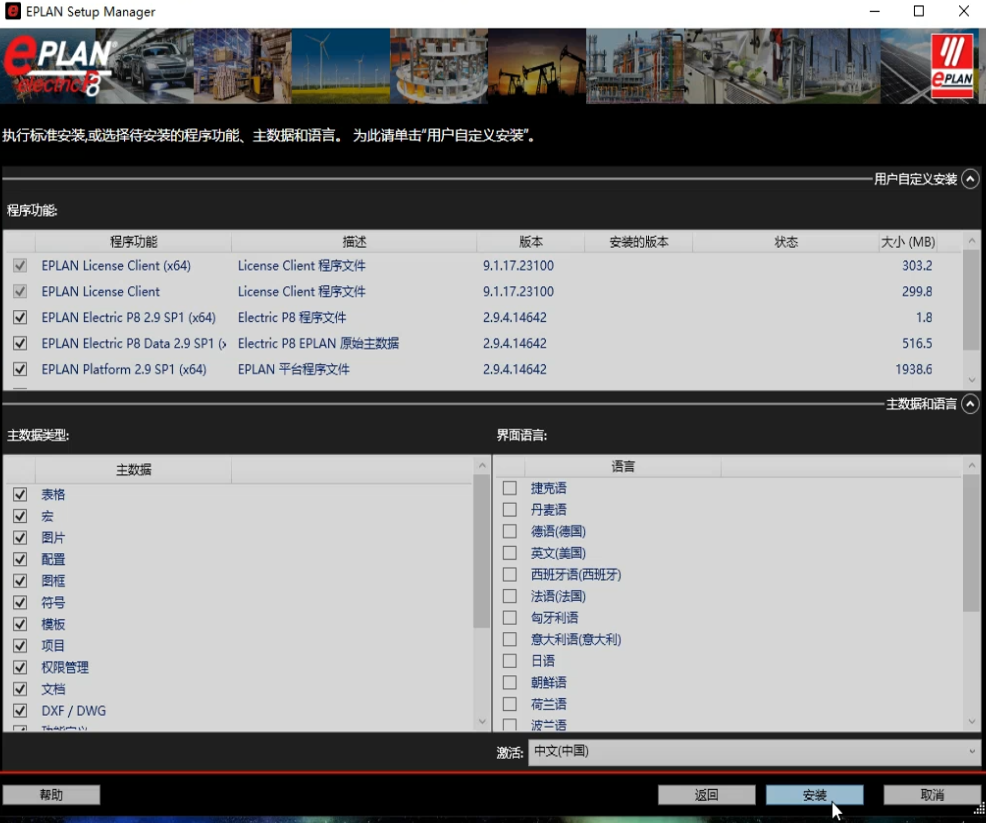The image size is (986, 823).
Task: Uncheck the 宏 master data type
Action: pyautogui.click(x=20, y=516)
